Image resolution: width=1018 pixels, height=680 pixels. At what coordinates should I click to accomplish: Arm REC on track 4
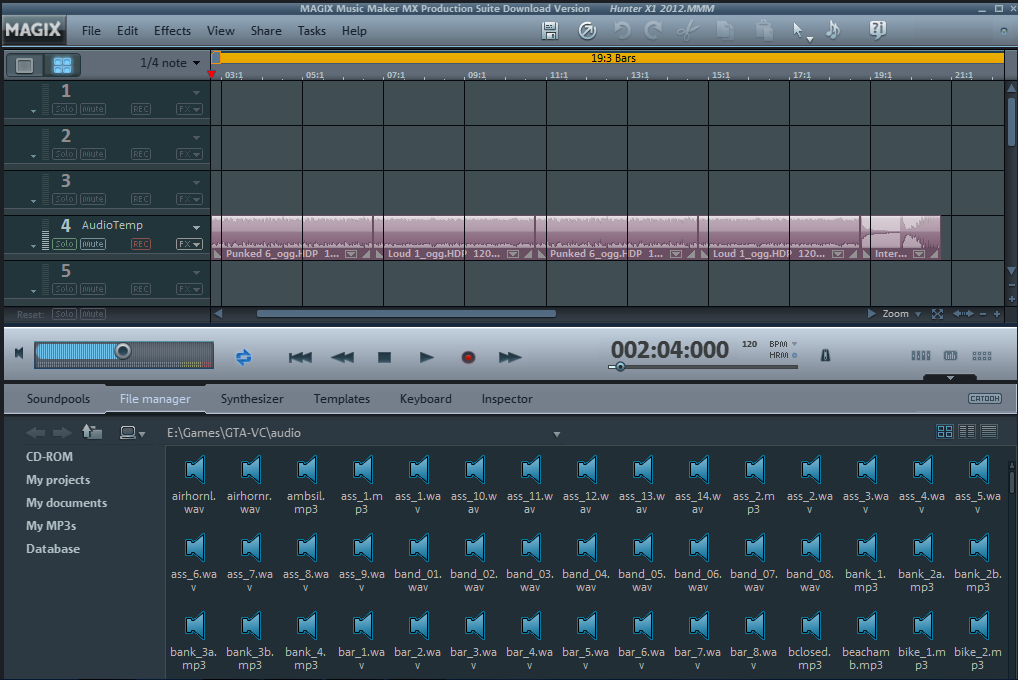[141, 244]
